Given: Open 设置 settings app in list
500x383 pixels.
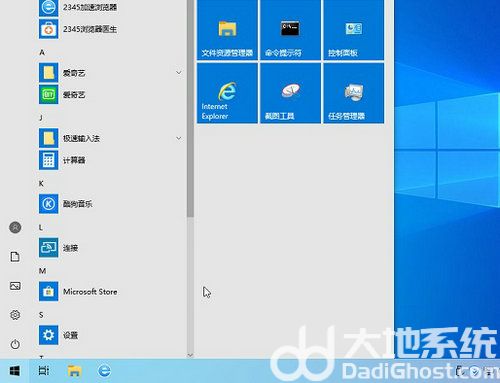Looking at the screenshot, I should 110,335.
